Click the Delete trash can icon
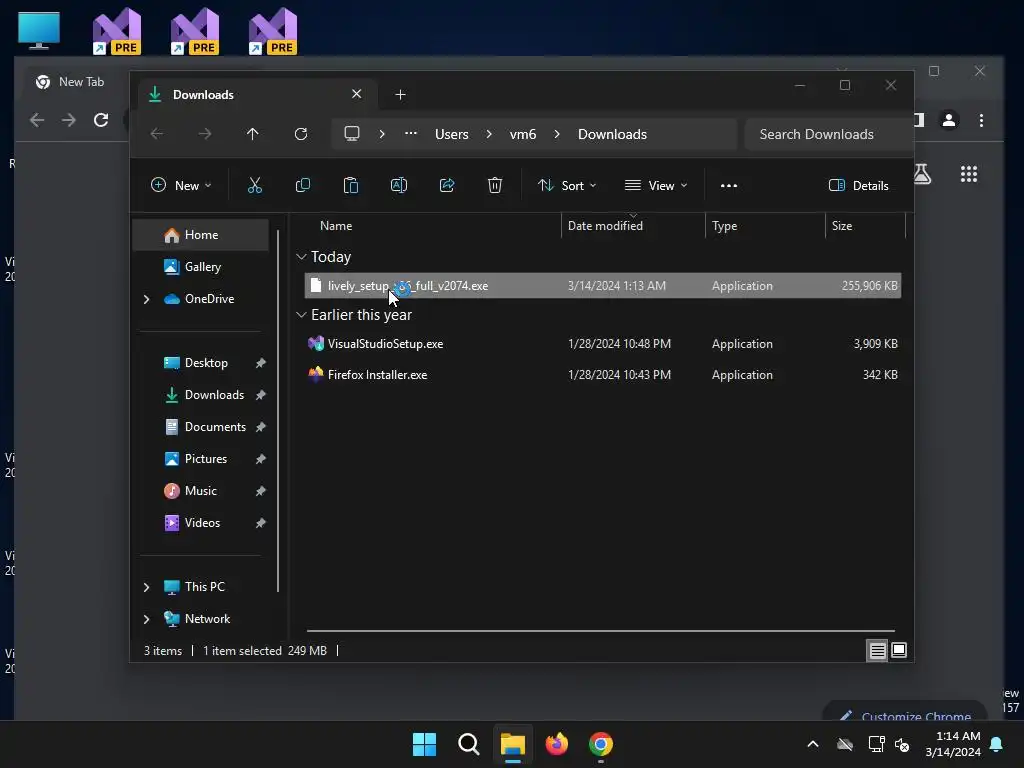Image resolution: width=1024 pixels, height=768 pixels. click(495, 185)
